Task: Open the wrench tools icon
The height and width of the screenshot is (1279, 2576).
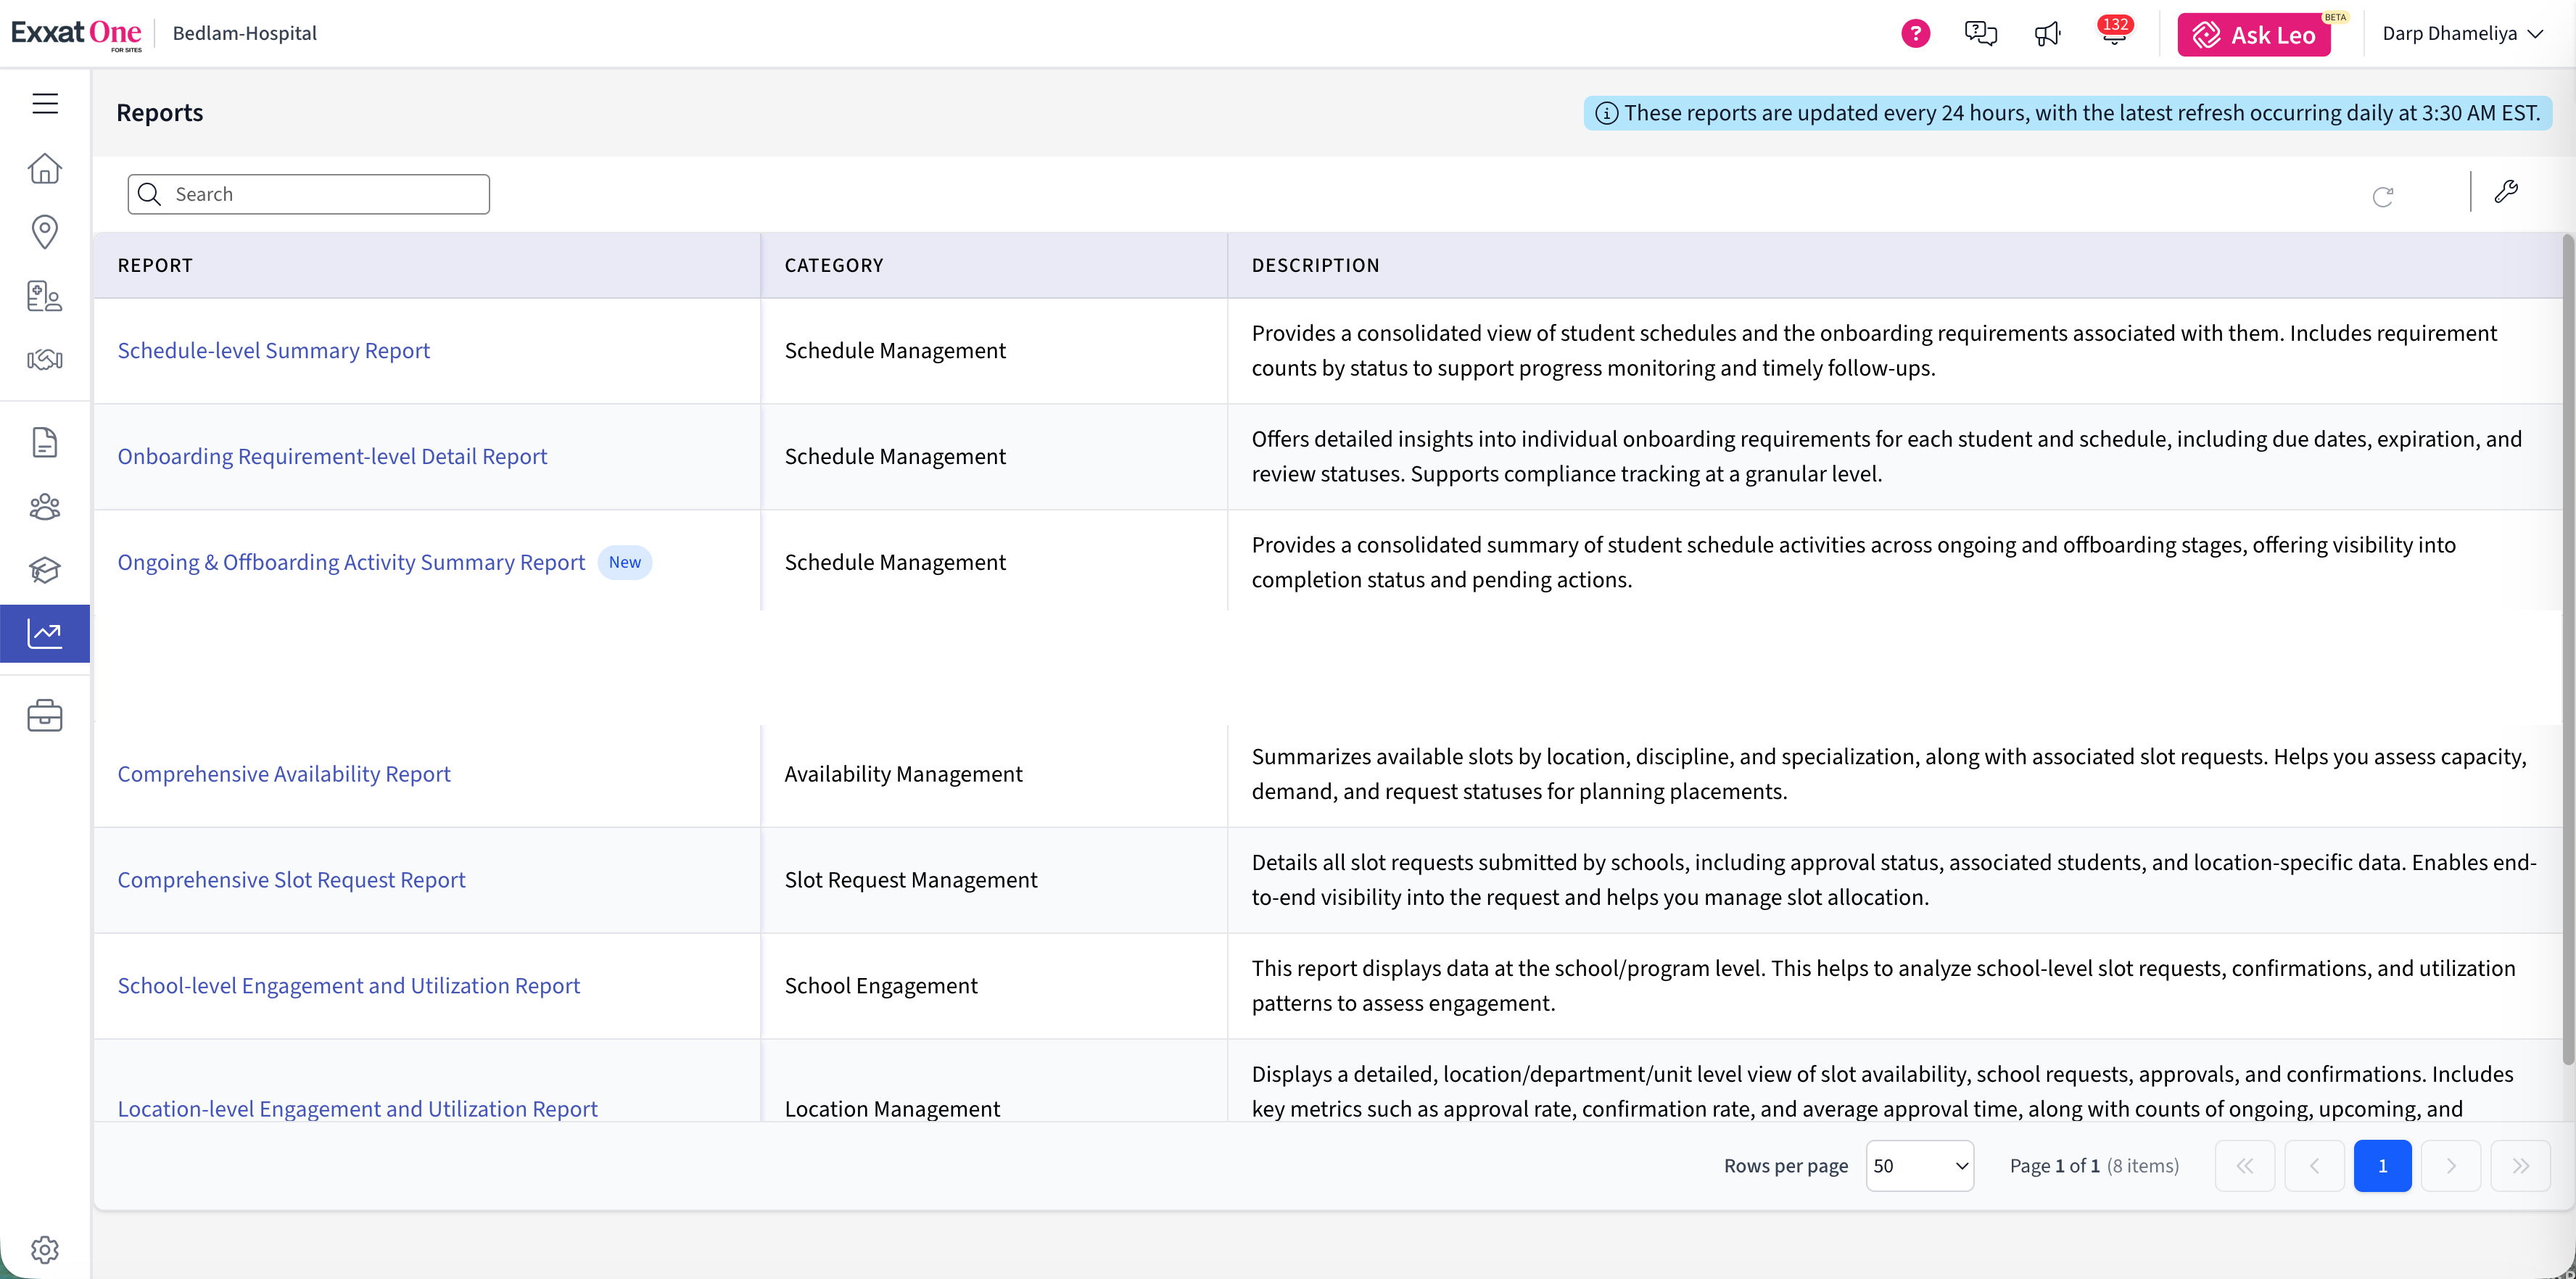Action: pos(2506,192)
